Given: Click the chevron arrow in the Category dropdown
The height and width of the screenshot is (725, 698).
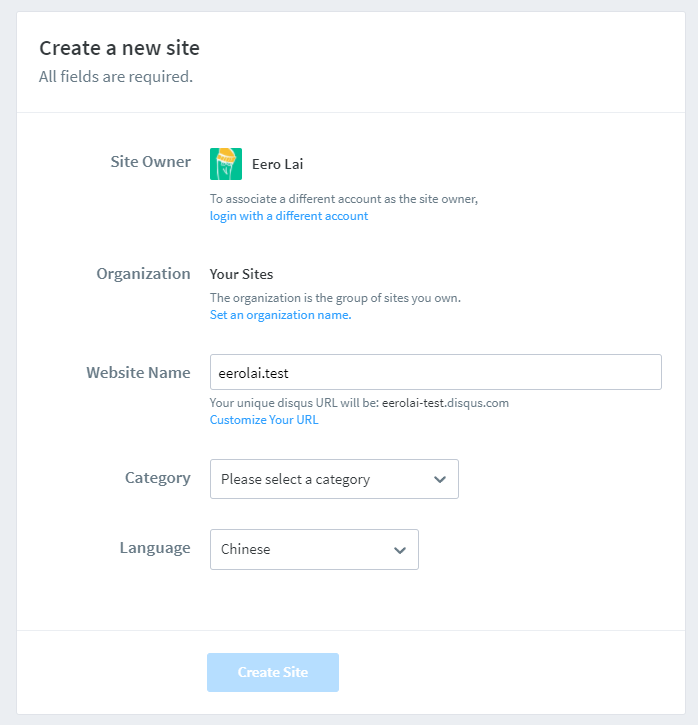Looking at the screenshot, I should (x=440, y=479).
